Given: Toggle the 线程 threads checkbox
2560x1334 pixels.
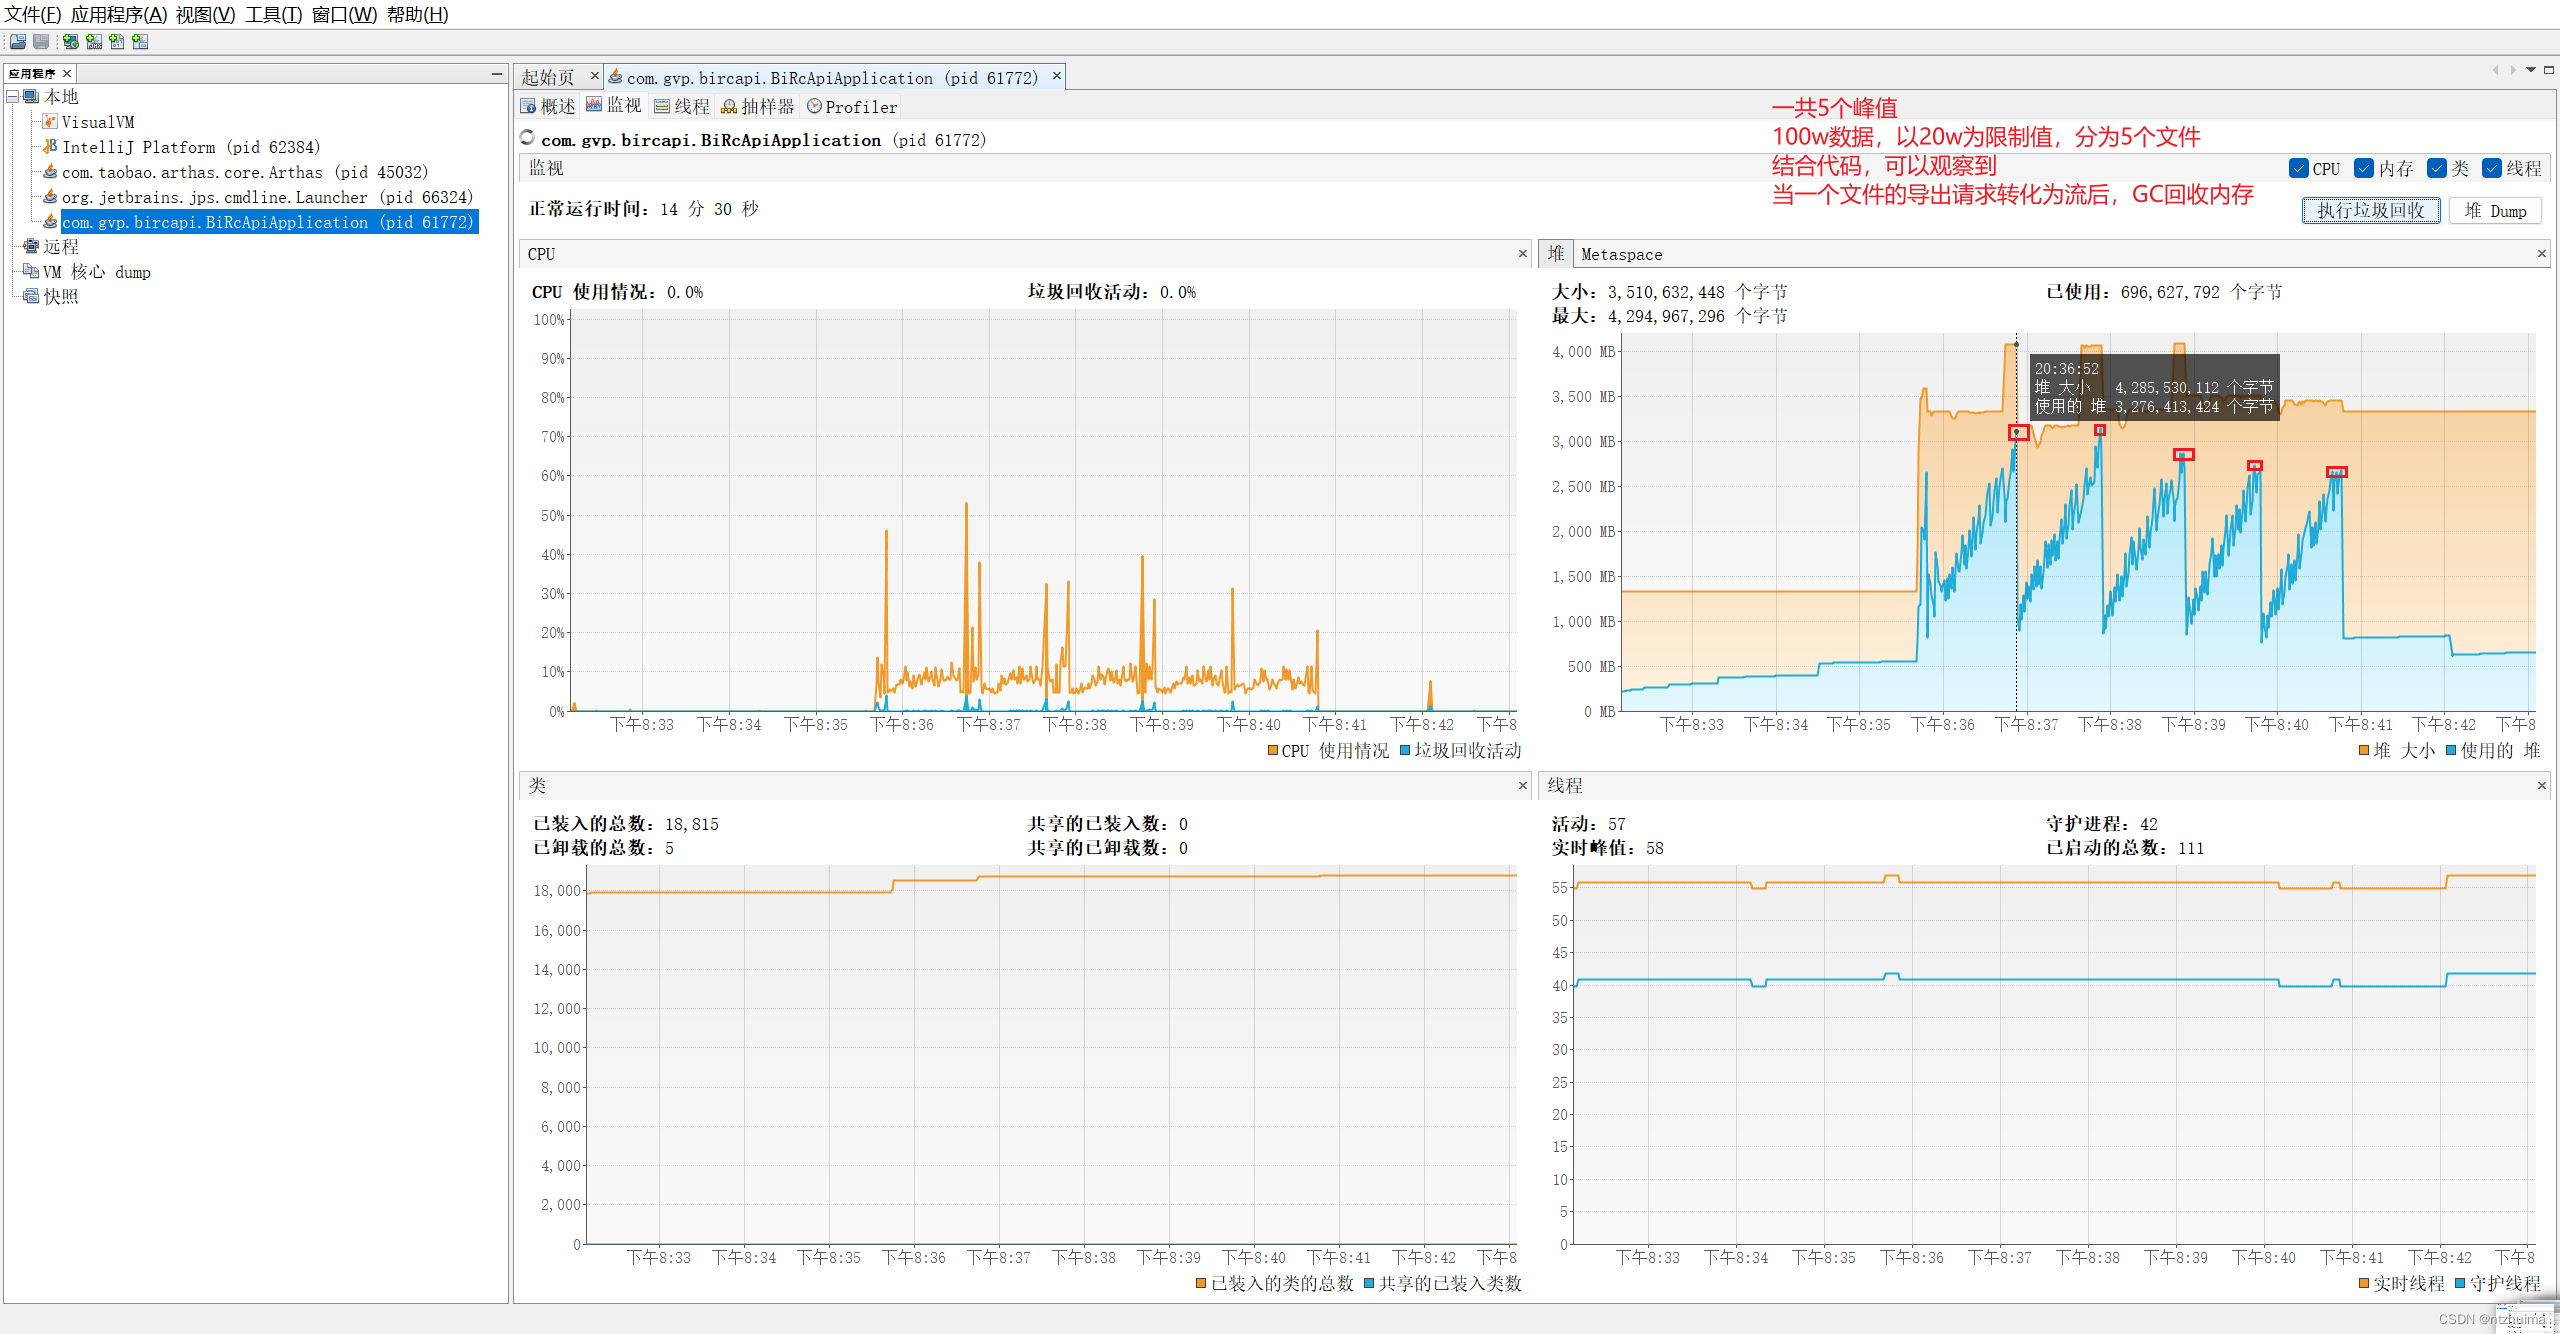Looking at the screenshot, I should (x=2492, y=169).
